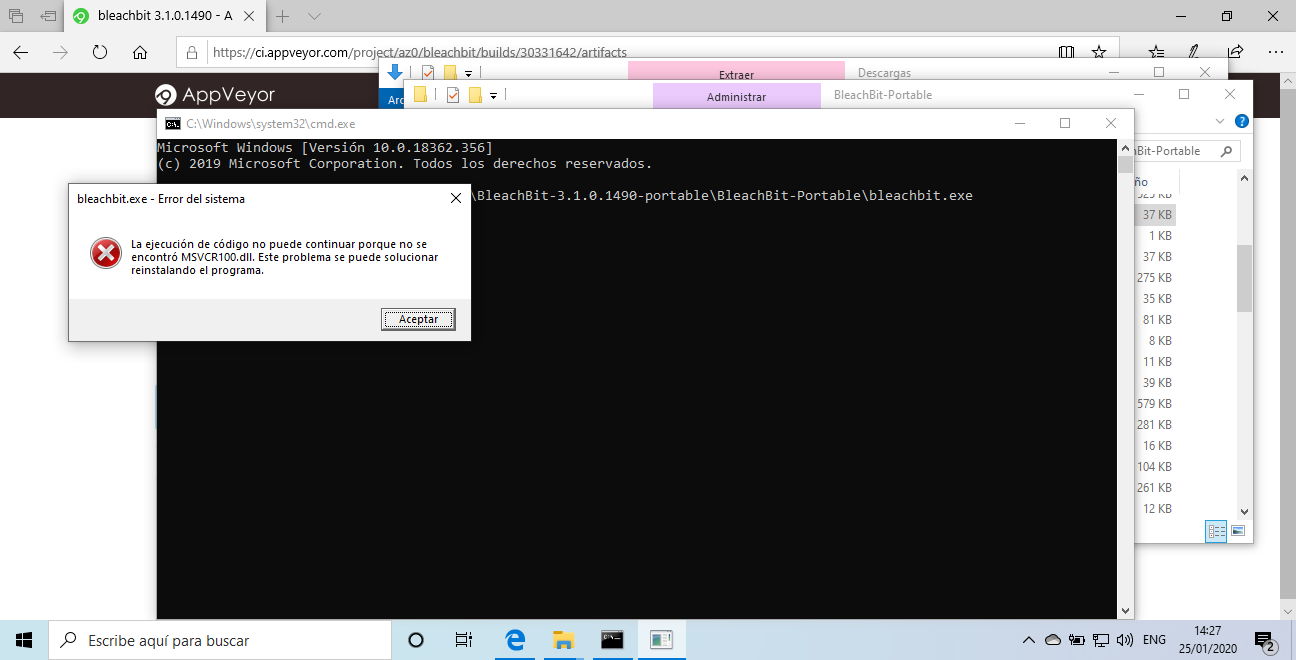Open Edge from the taskbar
The image size is (1296, 660).
pos(516,640)
